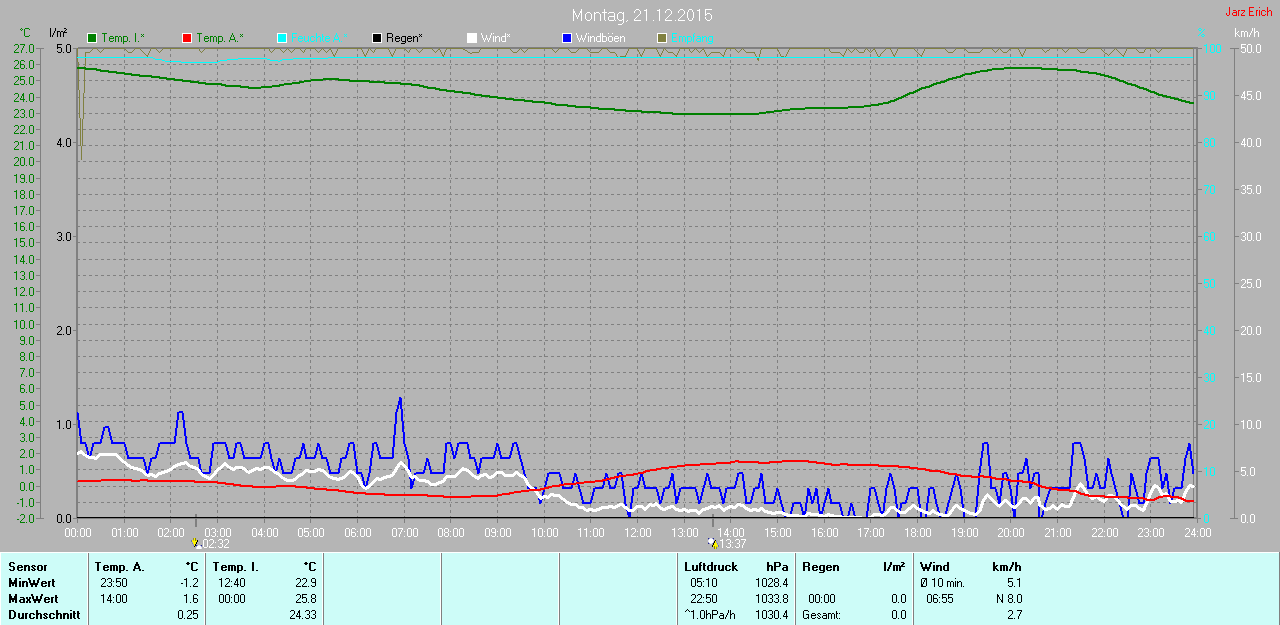This screenshot has width=1280, height=625.
Task: Click the red Temp. A. legend swatch
Action: (187, 38)
